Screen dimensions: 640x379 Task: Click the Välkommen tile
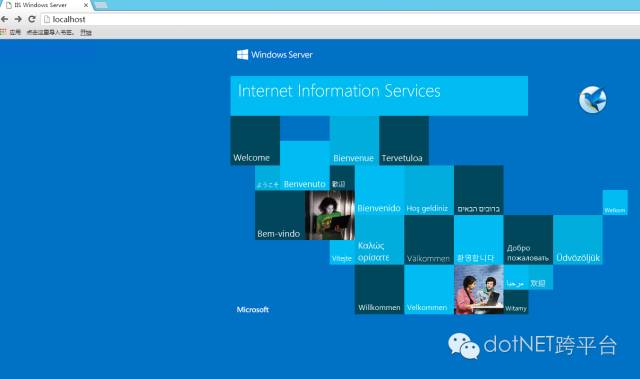pos(429,240)
